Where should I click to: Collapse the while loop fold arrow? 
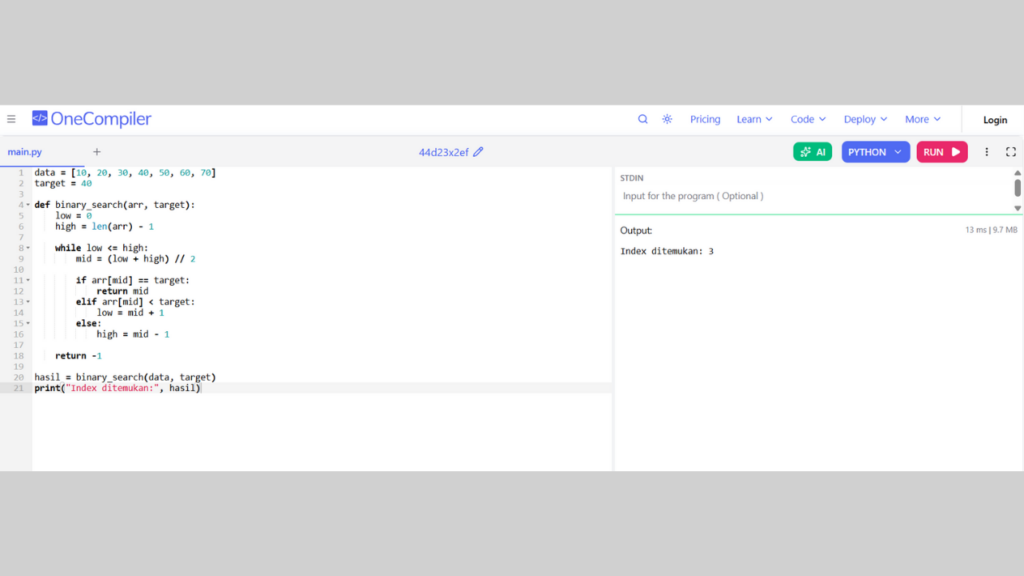click(x=28, y=248)
